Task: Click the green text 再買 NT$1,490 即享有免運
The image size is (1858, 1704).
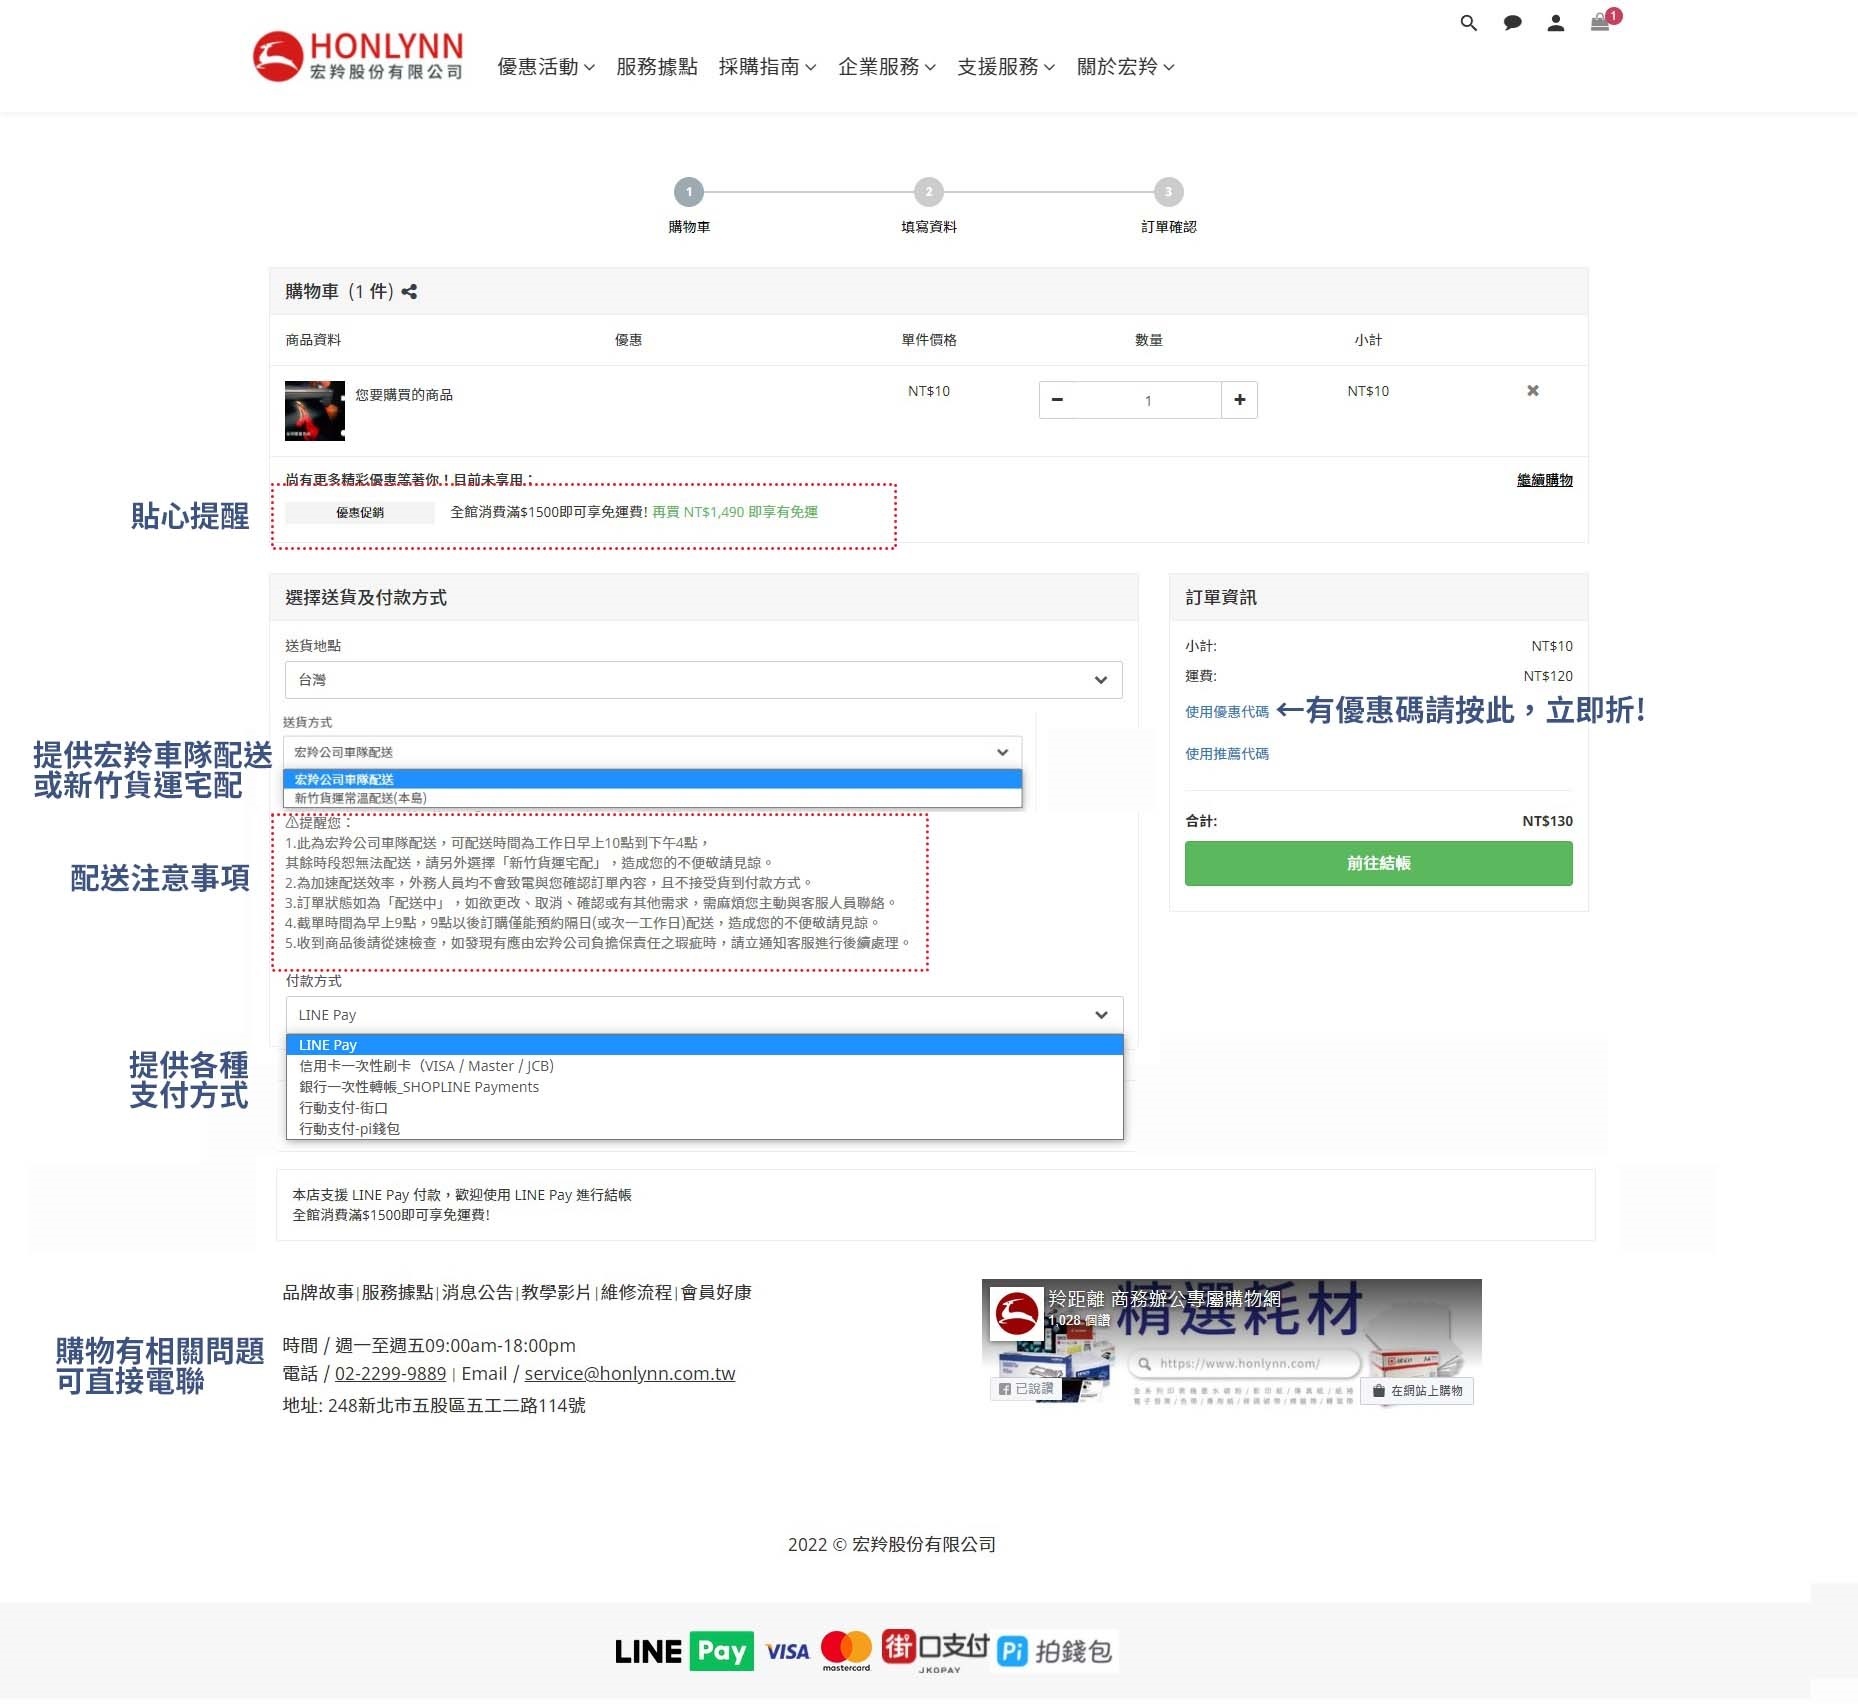Action: [735, 512]
